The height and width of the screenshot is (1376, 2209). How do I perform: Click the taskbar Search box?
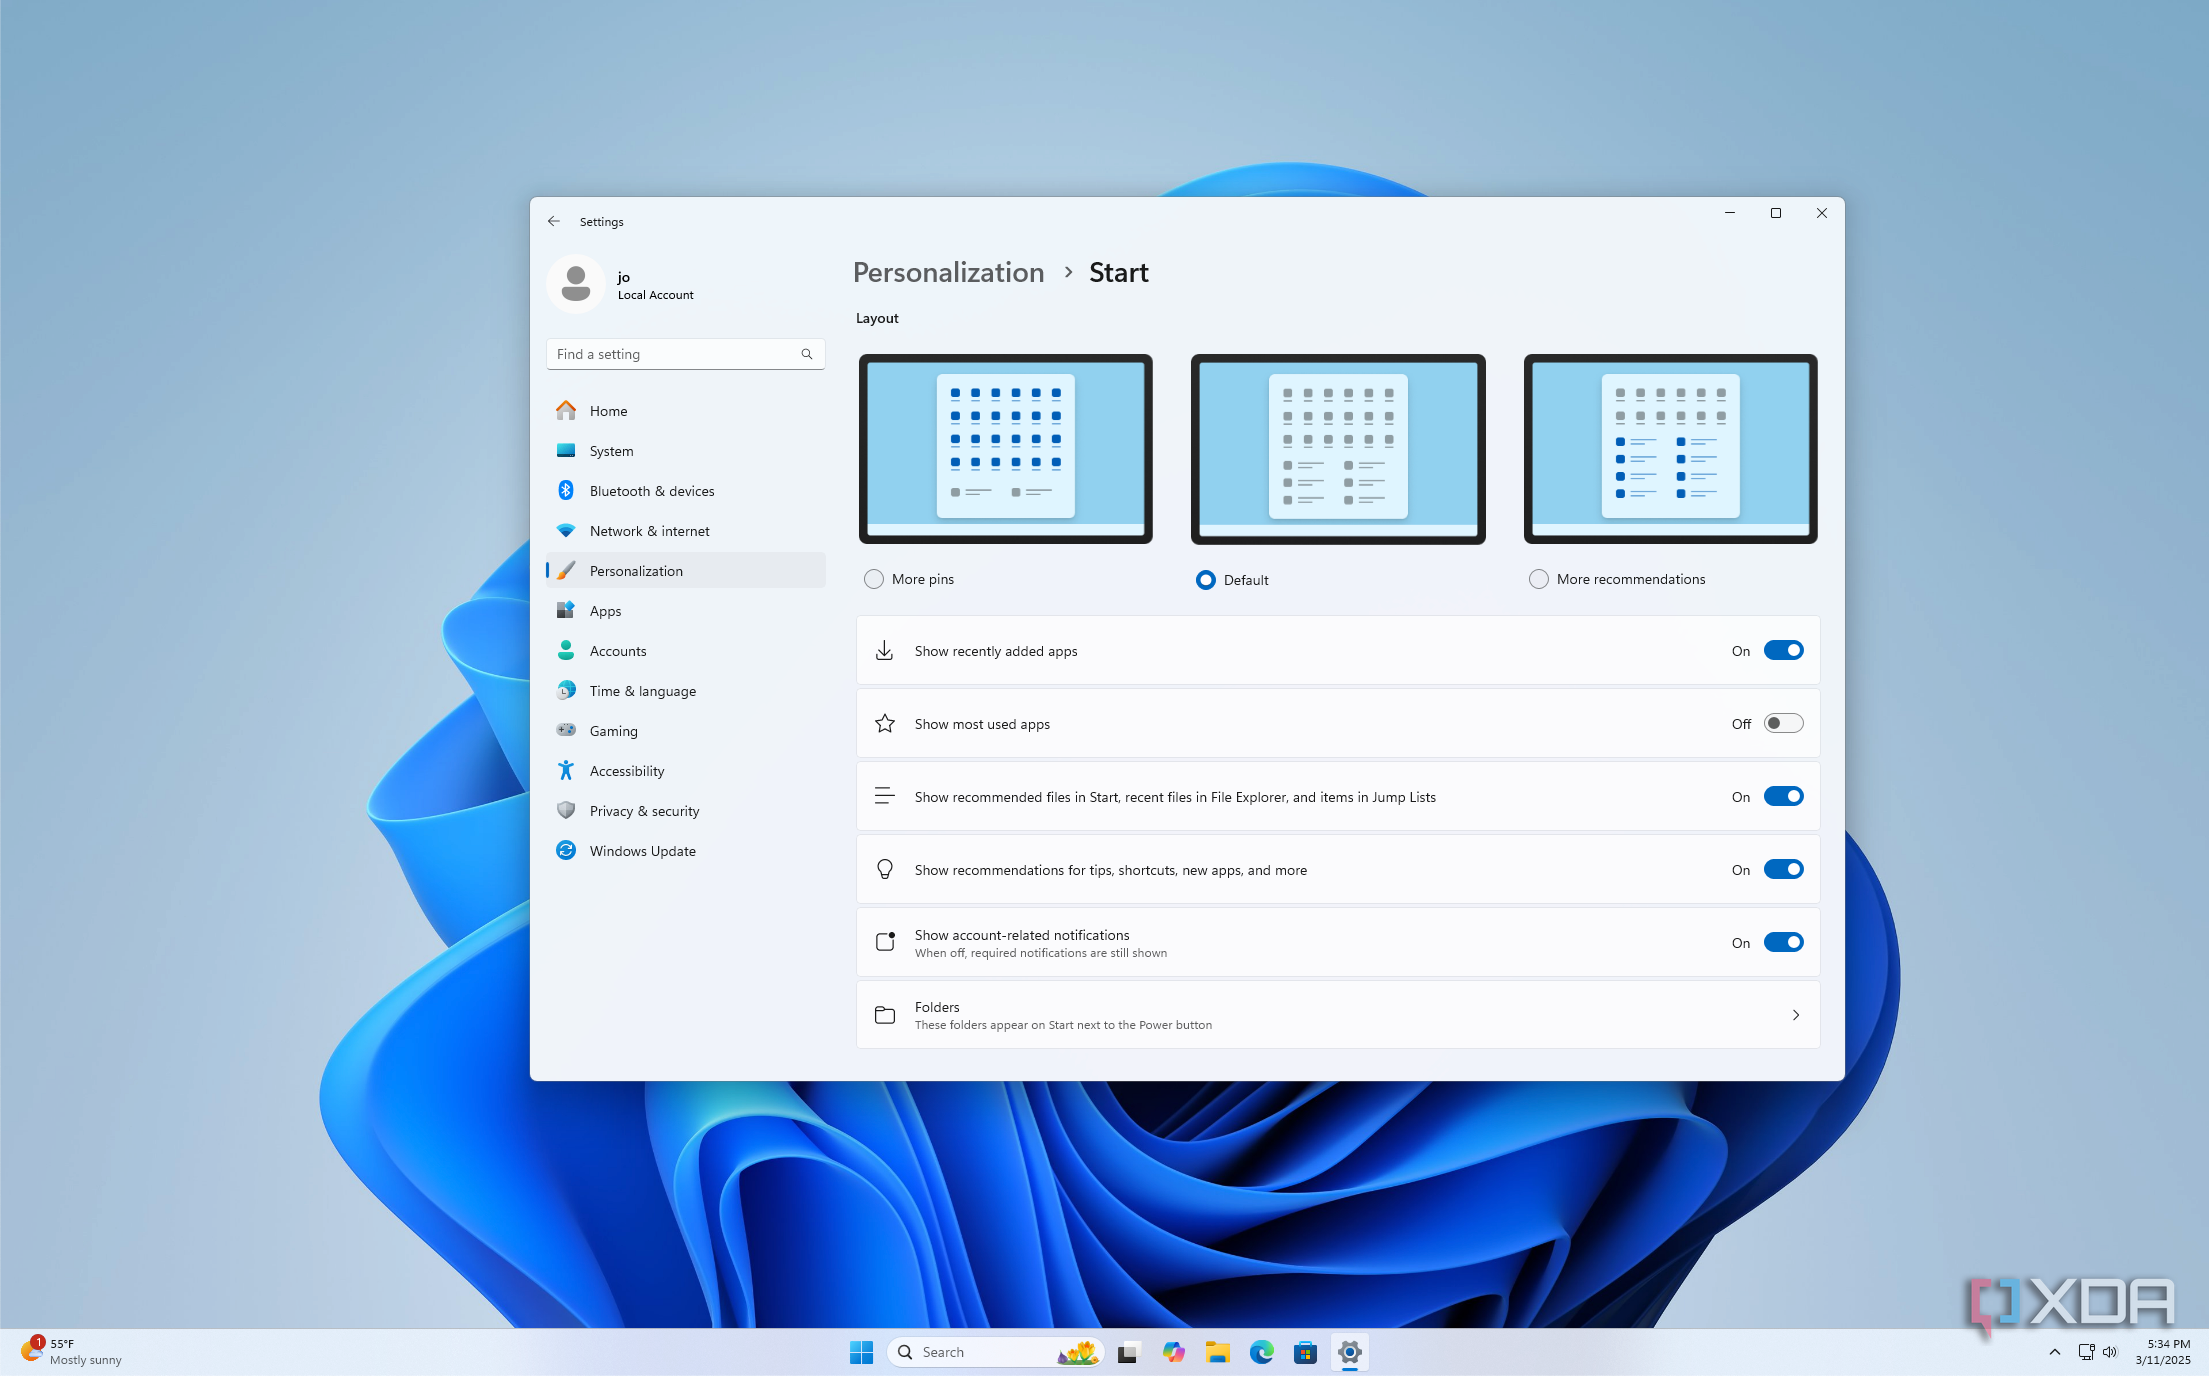[996, 1352]
